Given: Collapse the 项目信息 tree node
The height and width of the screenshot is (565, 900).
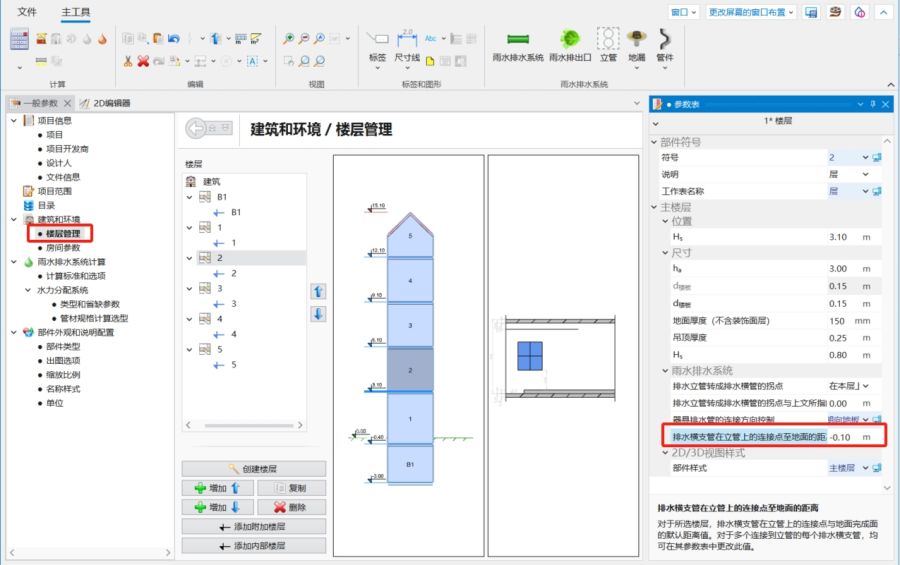Looking at the screenshot, I should [13, 120].
